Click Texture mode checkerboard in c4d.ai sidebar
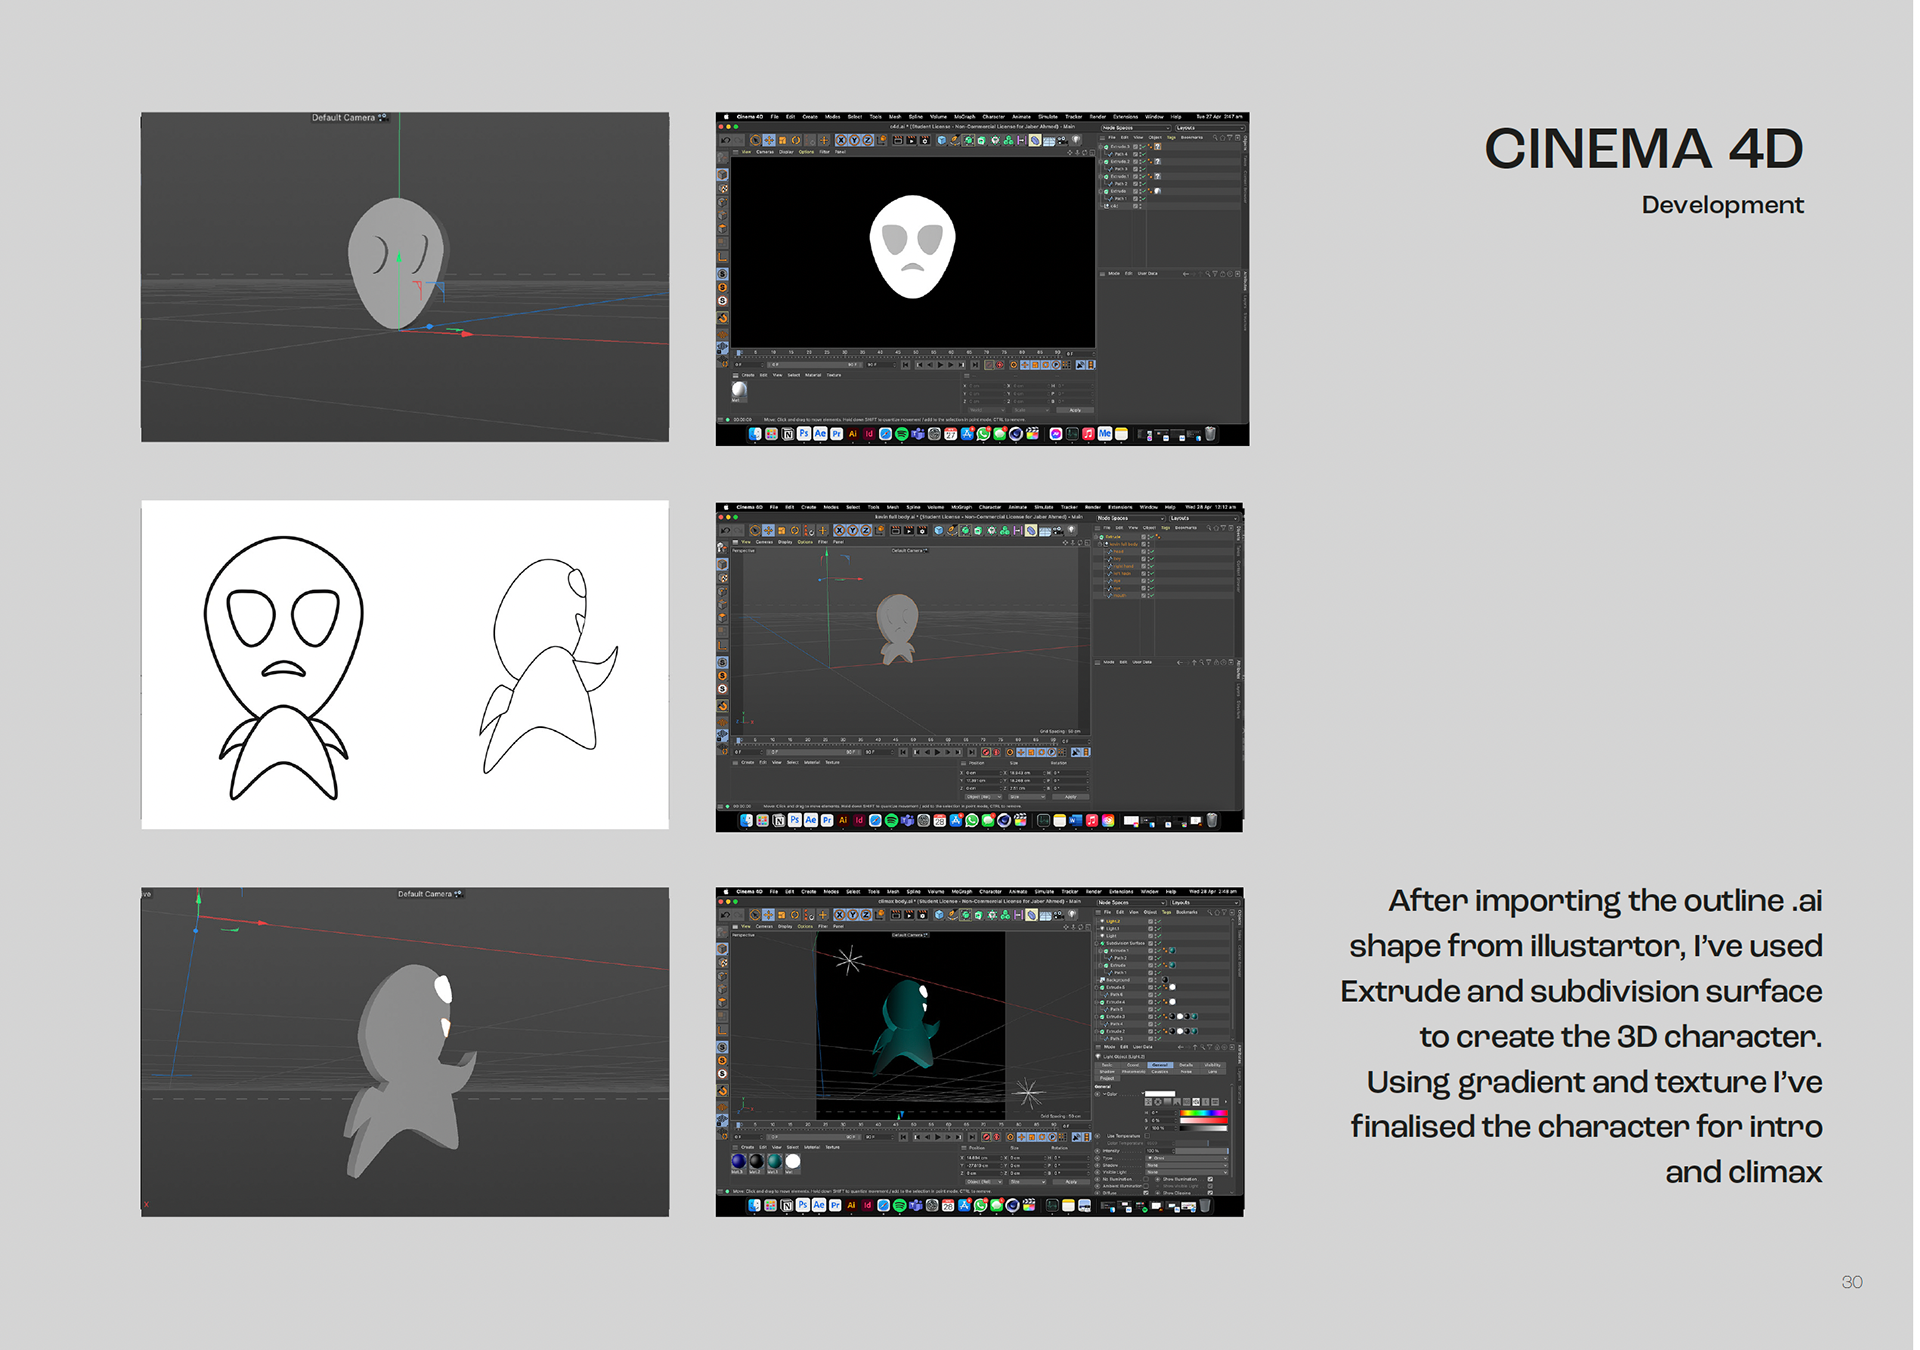 click(x=723, y=189)
